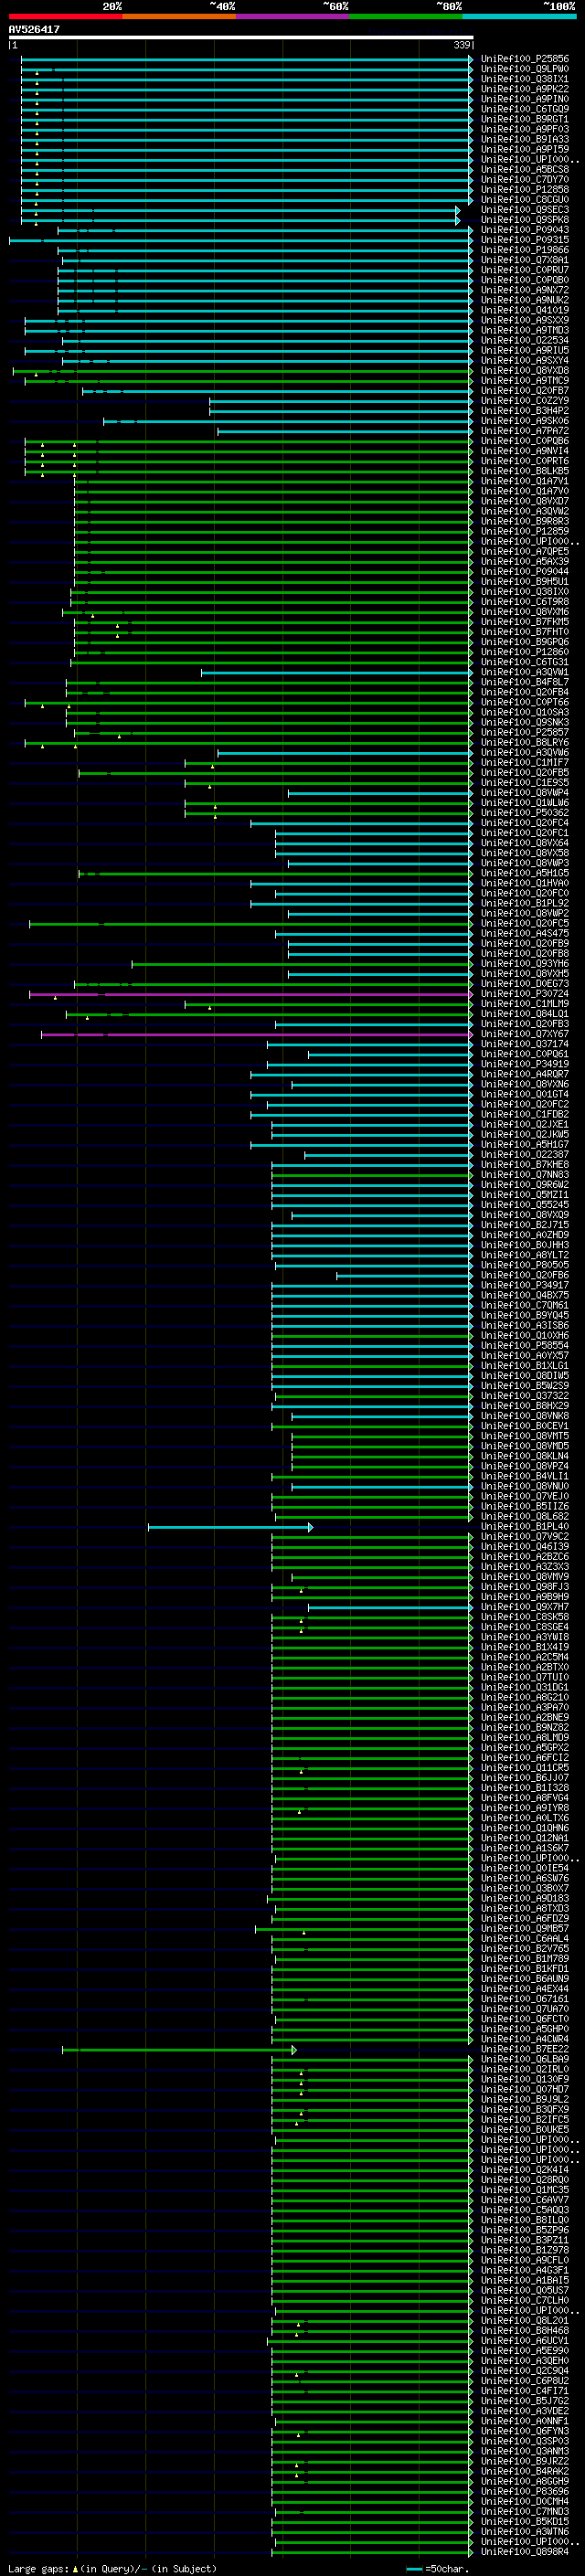The height and width of the screenshot is (2576, 585).
Task: Select the UniRef100_P12858 label
Action: click(x=525, y=190)
